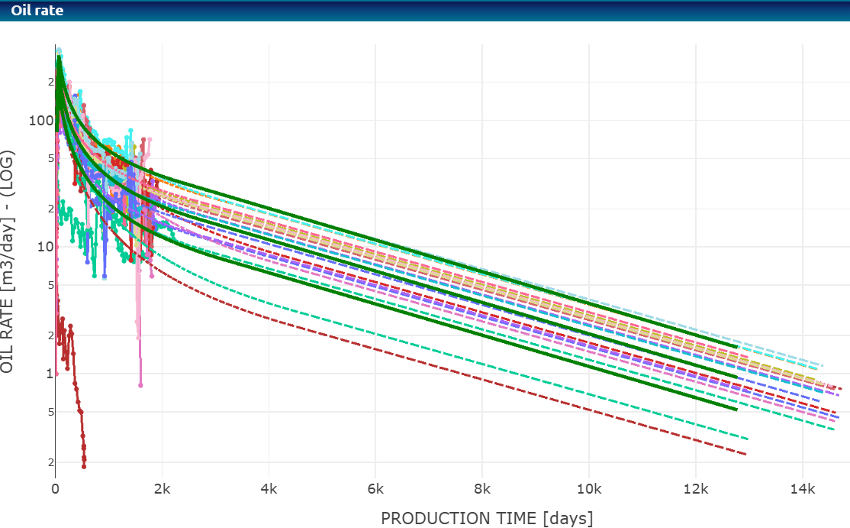The image size is (850, 528).
Task: Click the Oil rate panel title
Action: pos(37,11)
